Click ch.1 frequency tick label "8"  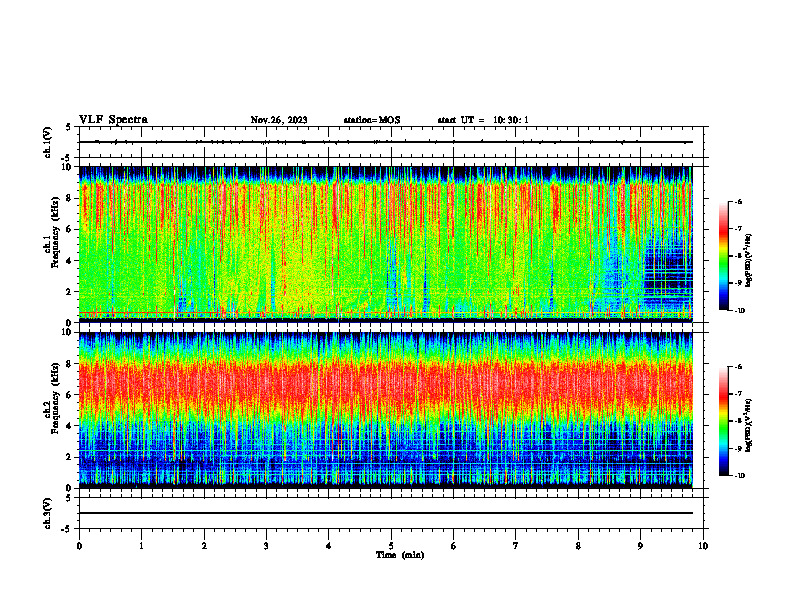71,198
